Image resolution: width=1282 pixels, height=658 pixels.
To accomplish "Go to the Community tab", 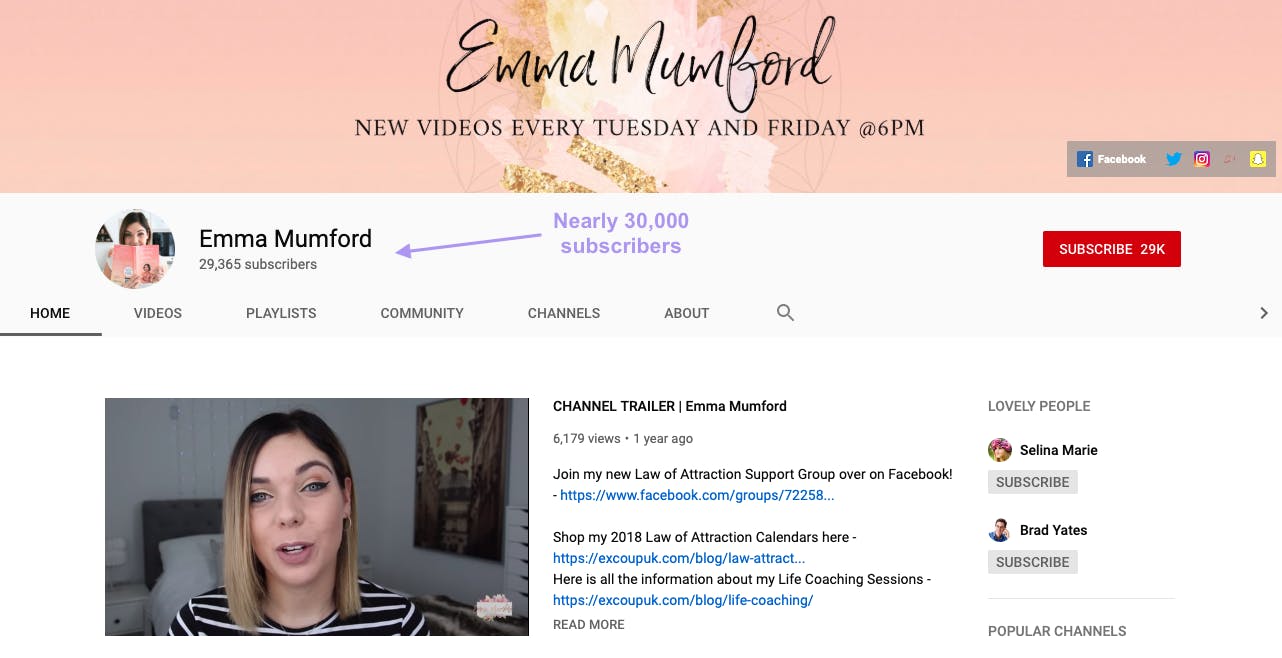I will pyautogui.click(x=422, y=313).
